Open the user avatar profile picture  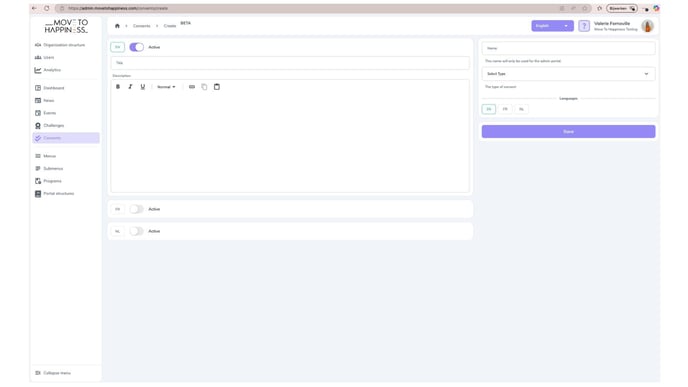[648, 26]
